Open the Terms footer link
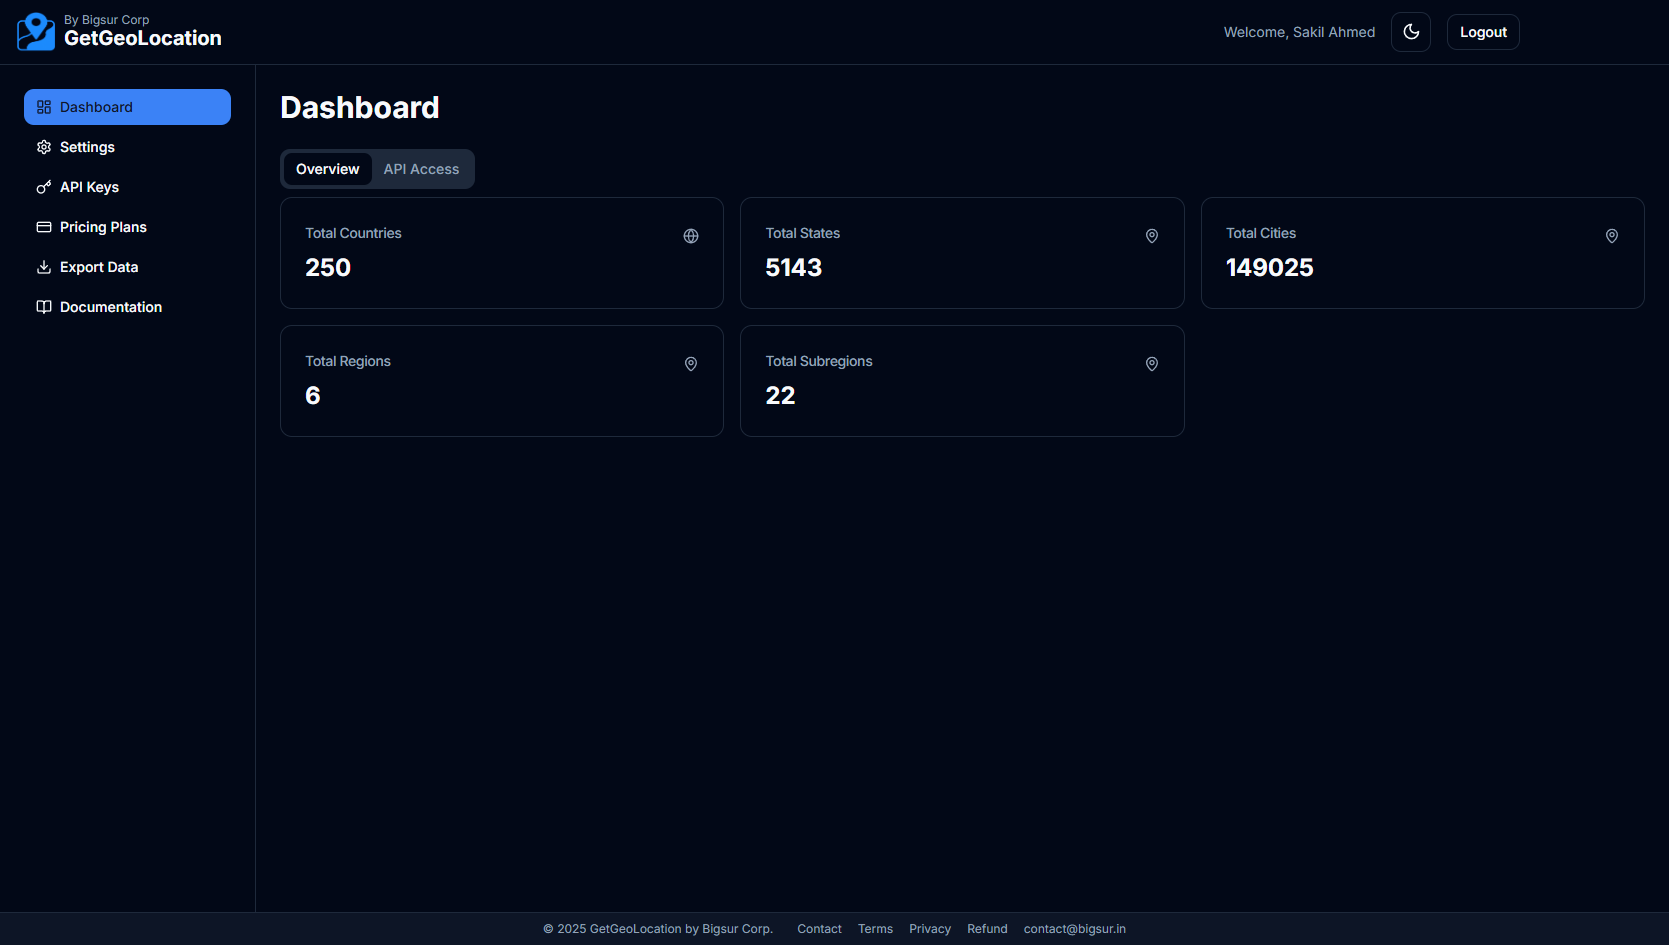This screenshot has height=945, width=1669. [x=875, y=929]
